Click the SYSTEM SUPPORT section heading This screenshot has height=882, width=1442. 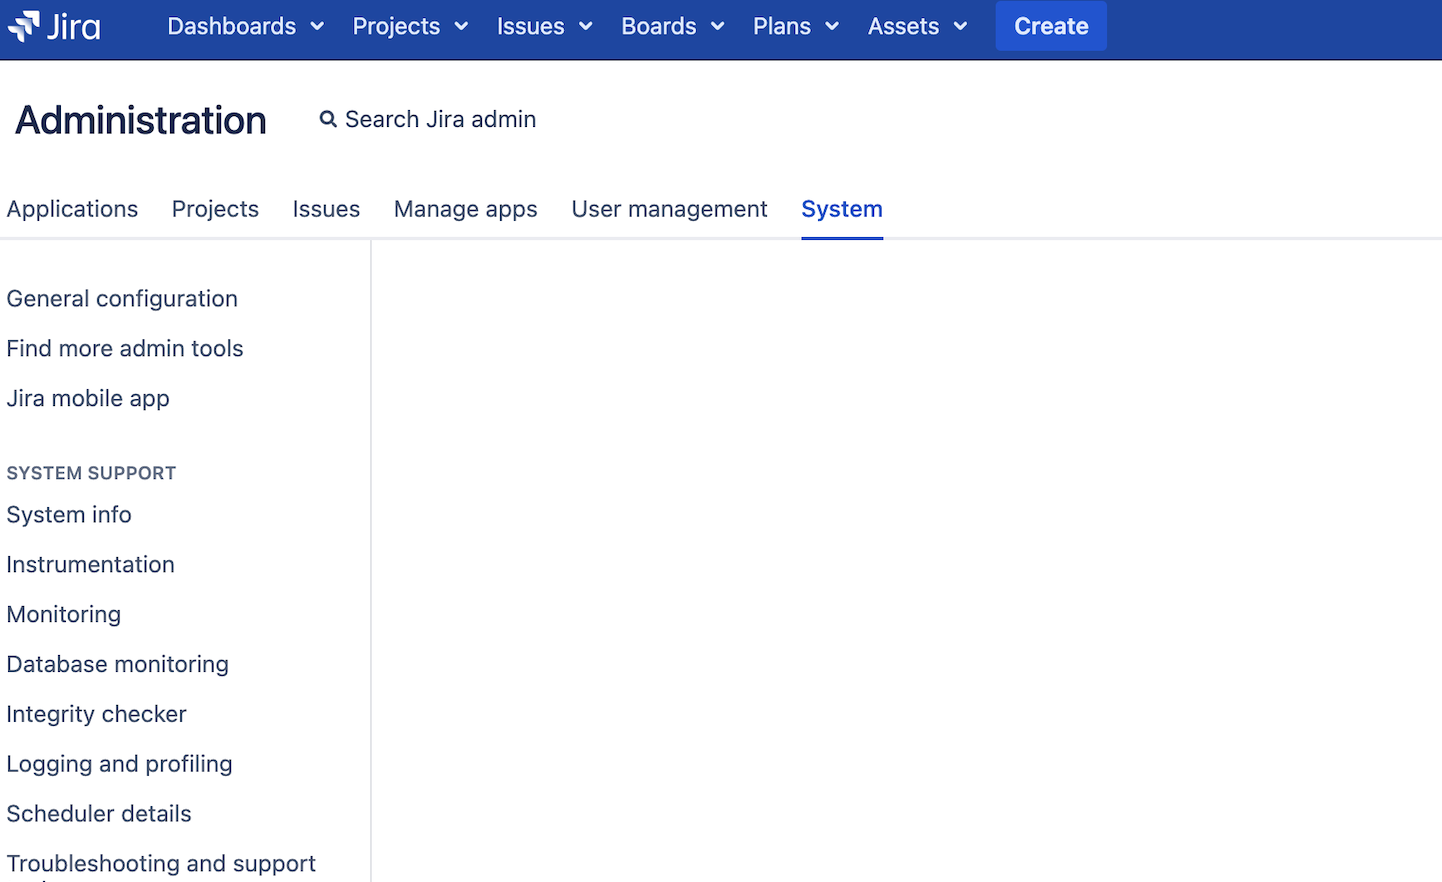[91, 473]
